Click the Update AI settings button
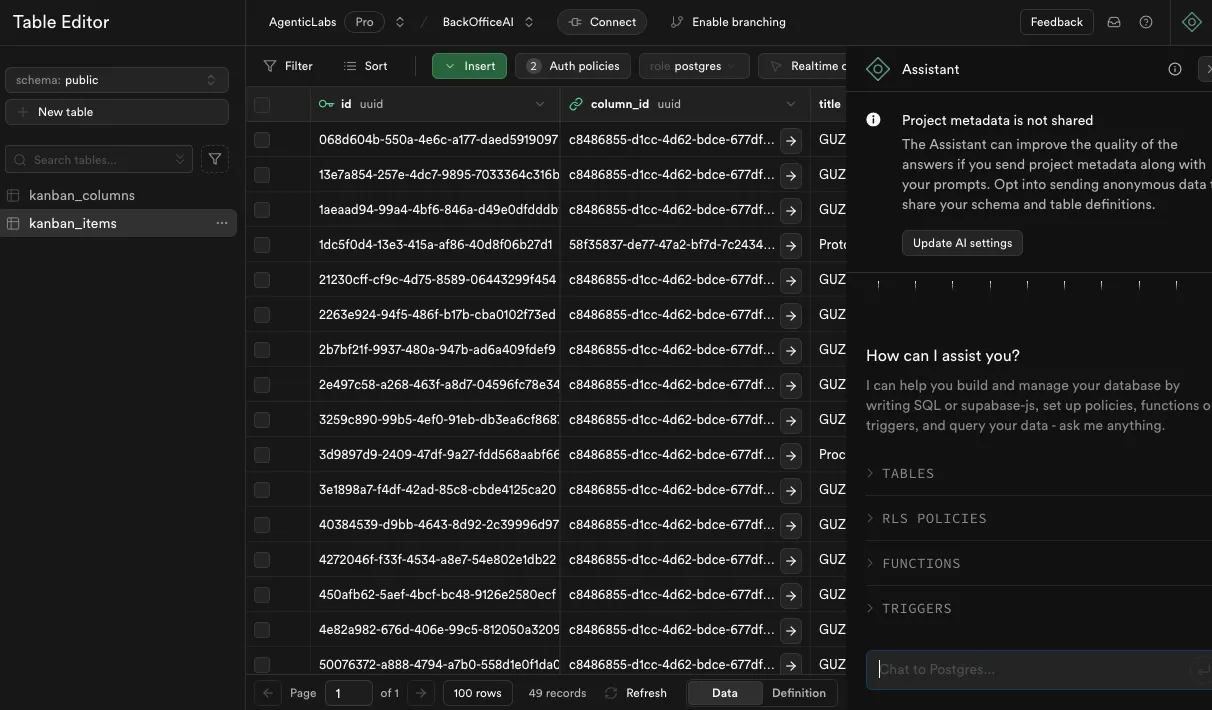Screen dimensions: 1212x710 point(961,242)
